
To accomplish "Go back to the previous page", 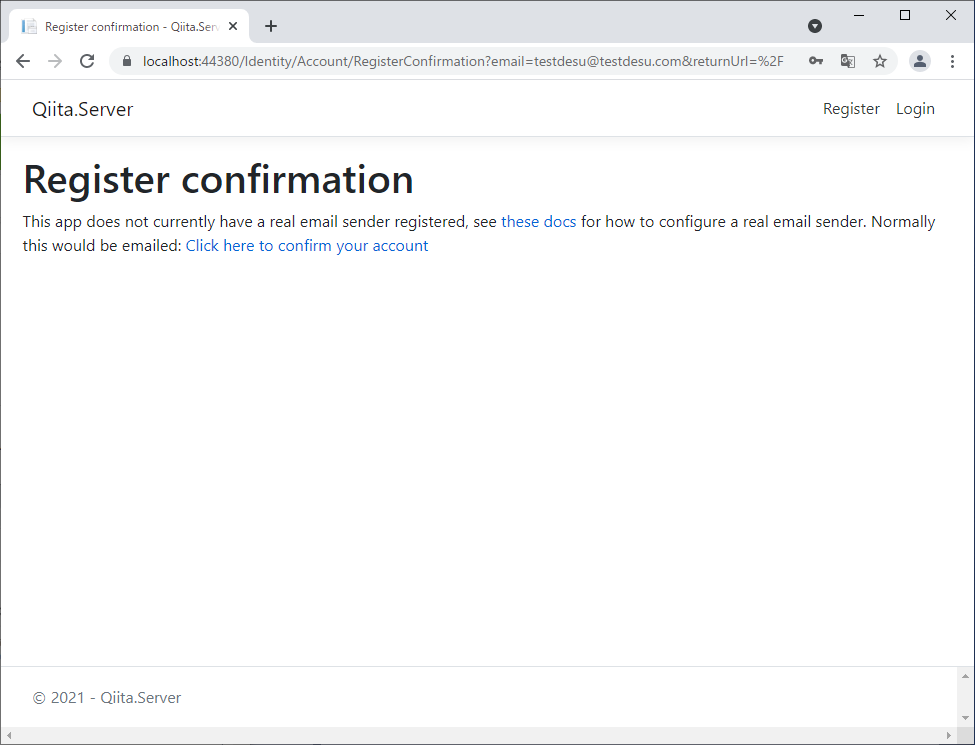I will (x=23, y=61).
